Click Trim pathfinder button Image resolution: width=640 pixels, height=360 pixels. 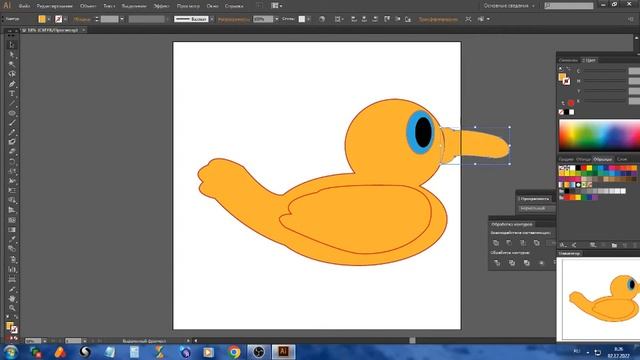[x=512, y=263]
